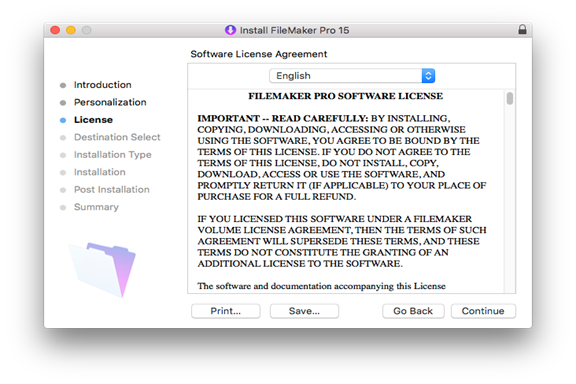
Task: Click the license text scrollbar thumb
Action: point(510,98)
